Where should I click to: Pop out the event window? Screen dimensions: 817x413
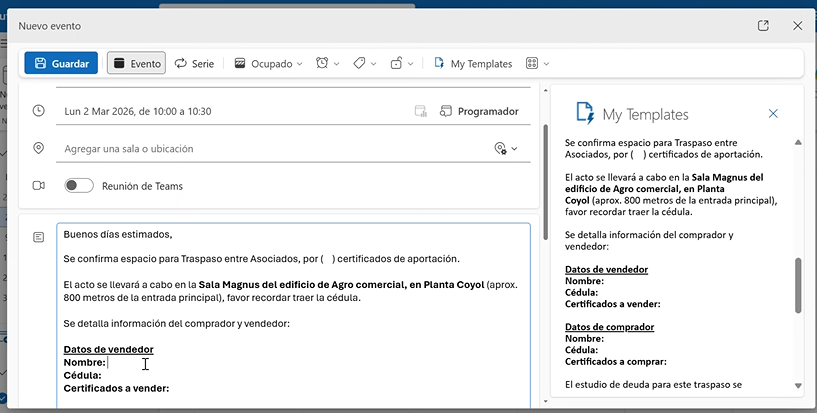tap(763, 25)
